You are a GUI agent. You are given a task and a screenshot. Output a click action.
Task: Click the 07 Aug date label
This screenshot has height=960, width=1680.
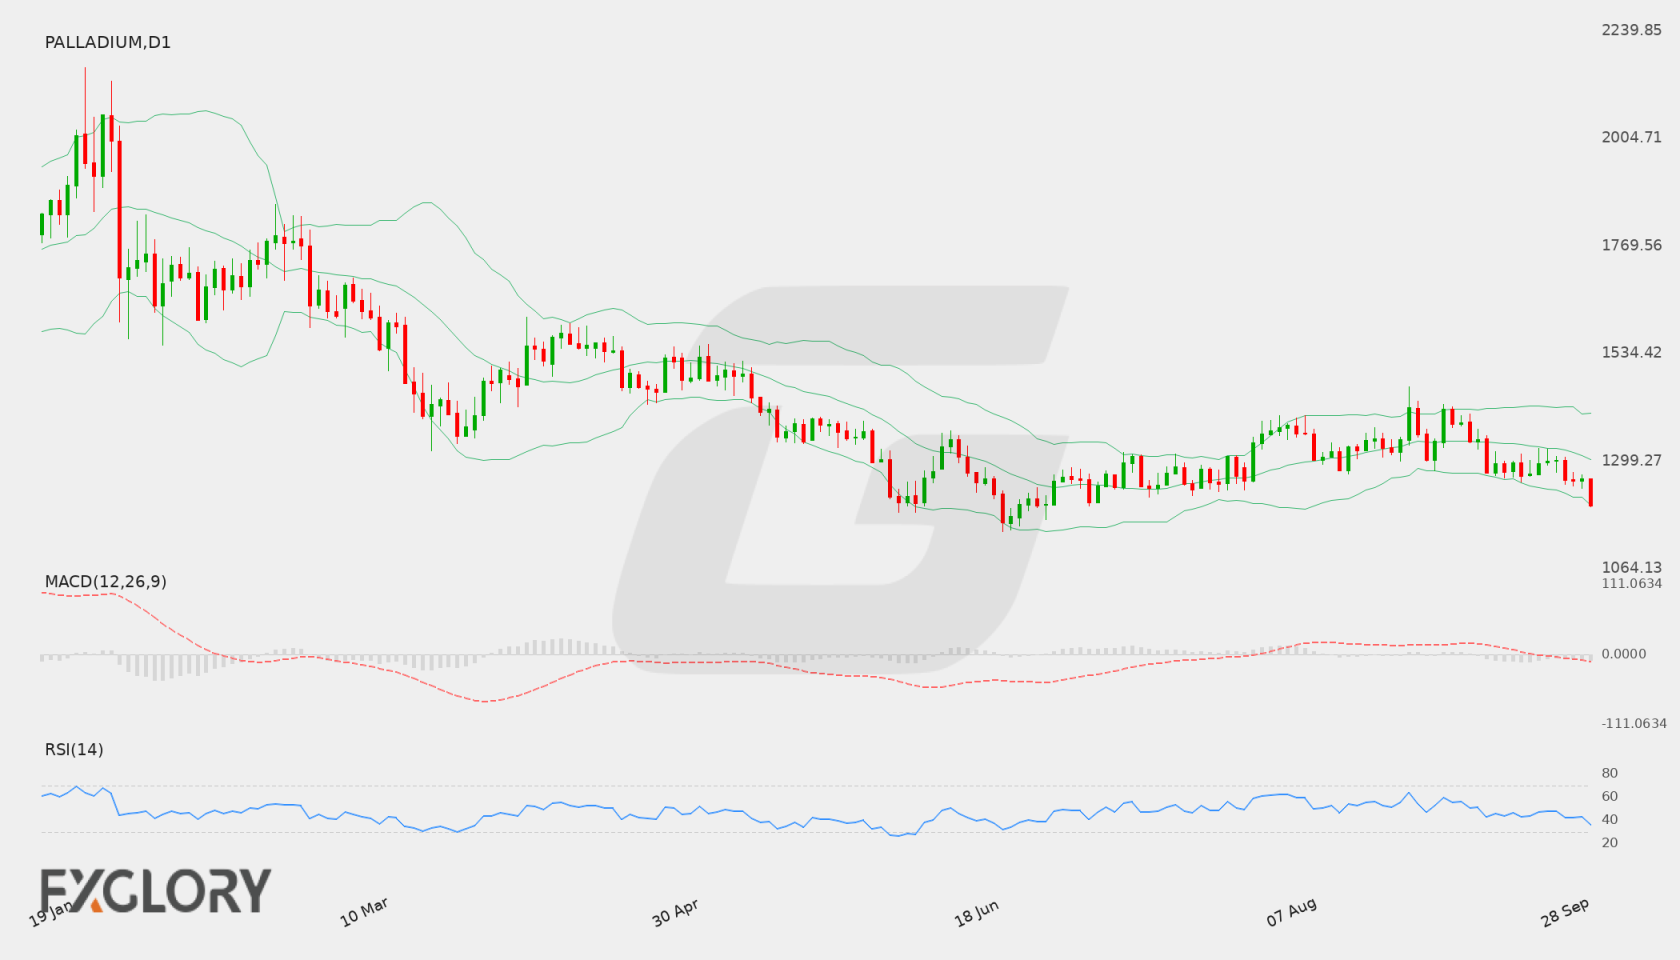click(1291, 912)
